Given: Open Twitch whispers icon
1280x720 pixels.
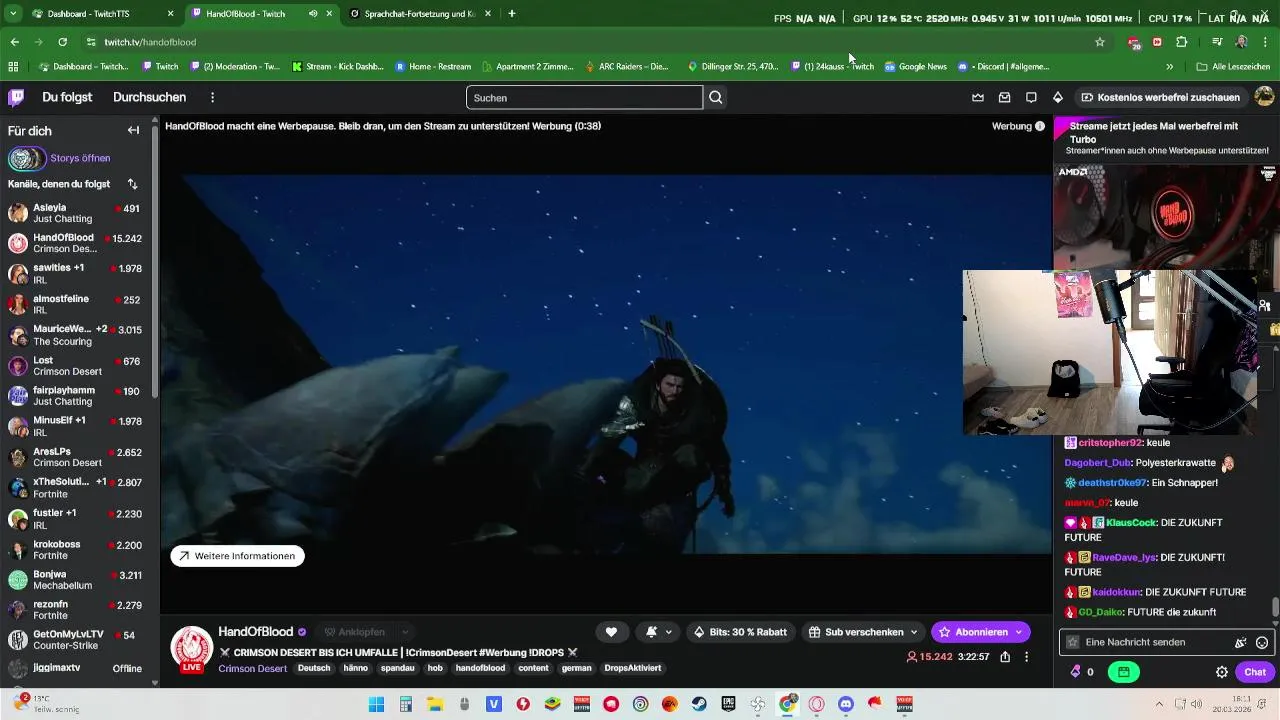Looking at the screenshot, I should tap(1031, 97).
